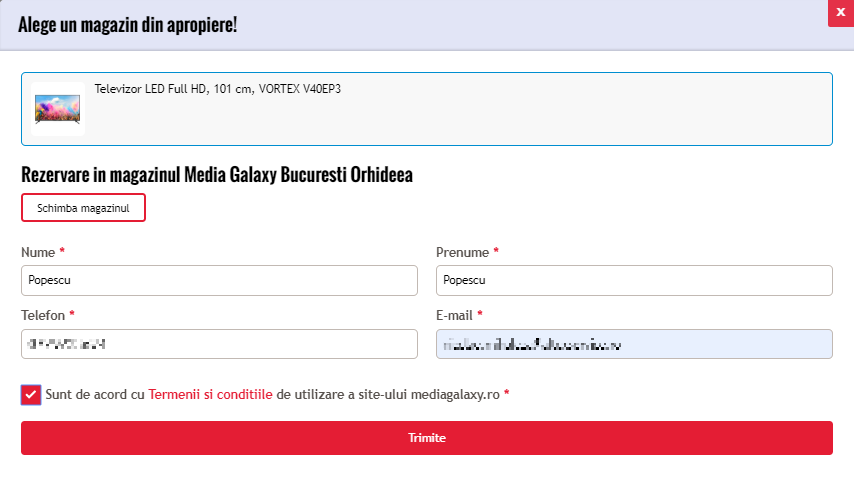Screen dimensions: 854x495
Task: Submit the form with Trimite
Action: (427, 438)
